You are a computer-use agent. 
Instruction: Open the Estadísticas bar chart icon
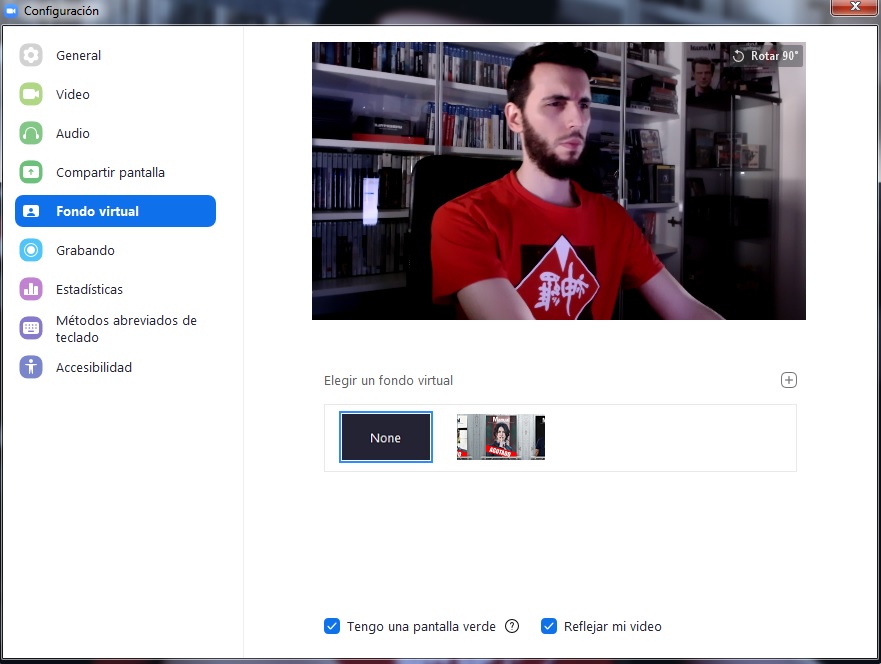31,290
